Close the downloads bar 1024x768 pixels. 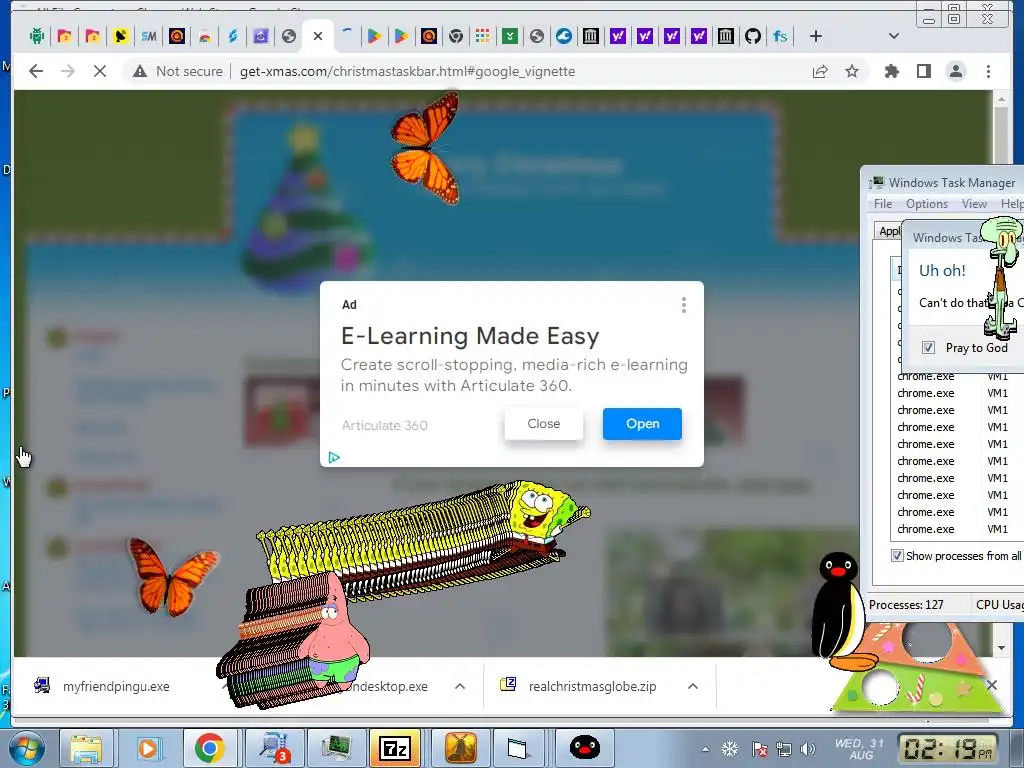[x=992, y=685]
